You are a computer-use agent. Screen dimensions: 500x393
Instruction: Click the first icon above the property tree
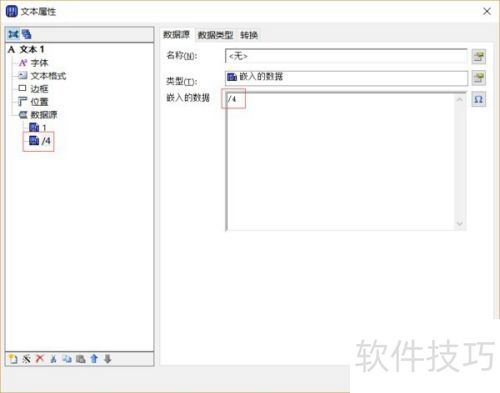[x=13, y=34]
